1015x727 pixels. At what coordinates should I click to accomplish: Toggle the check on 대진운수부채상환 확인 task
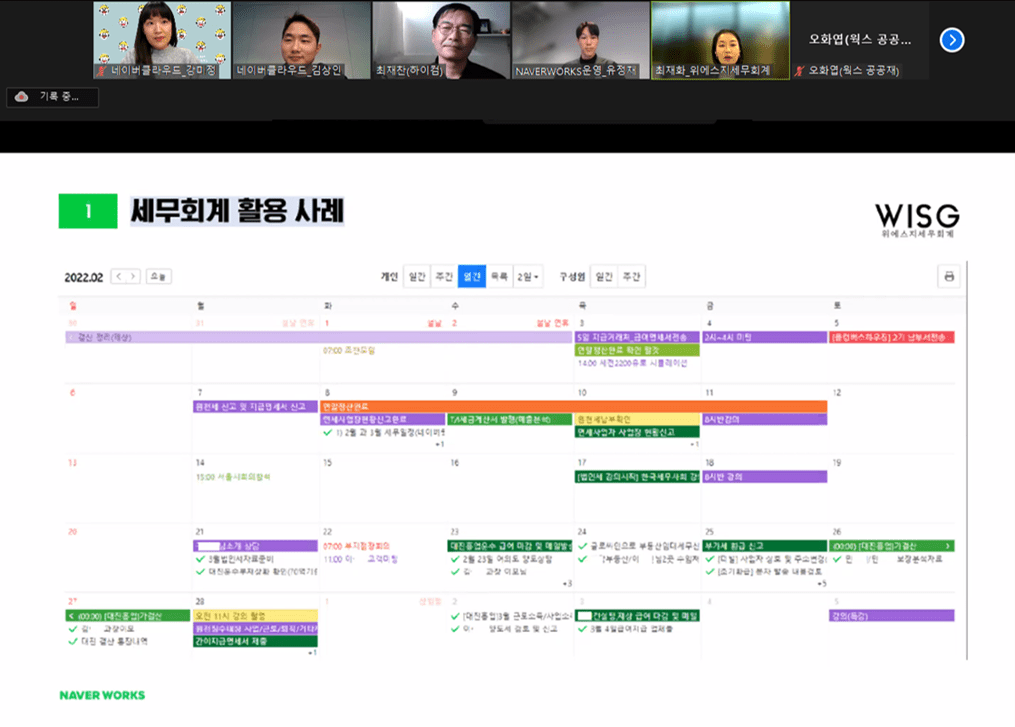(x=200, y=572)
